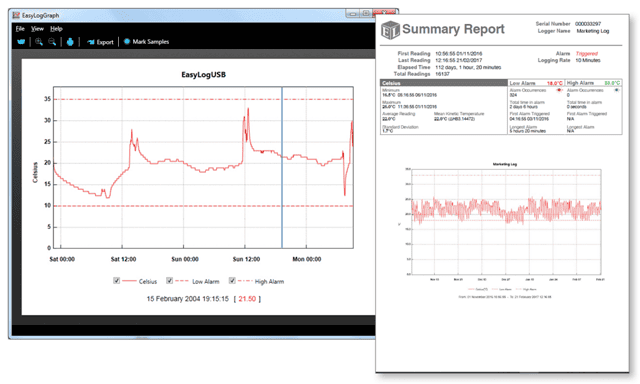Click the '2 days 6 hours' alarm time
Viewport: 640px width, 384px height.
coord(523,107)
